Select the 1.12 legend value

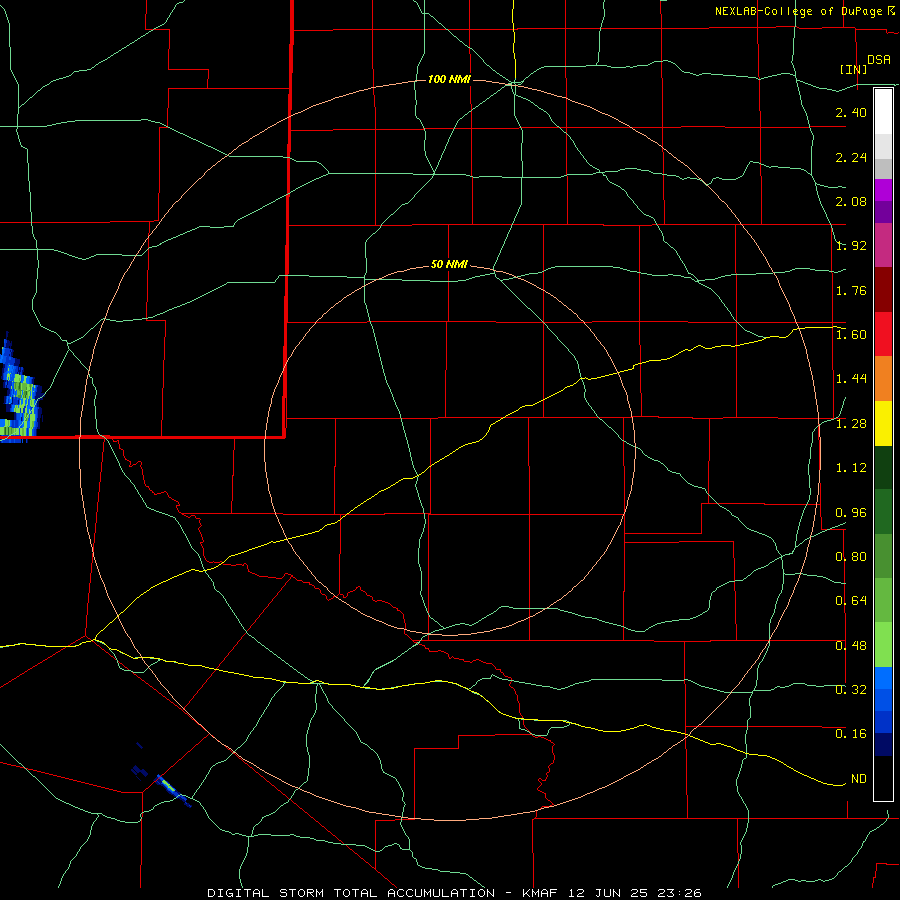(851, 468)
